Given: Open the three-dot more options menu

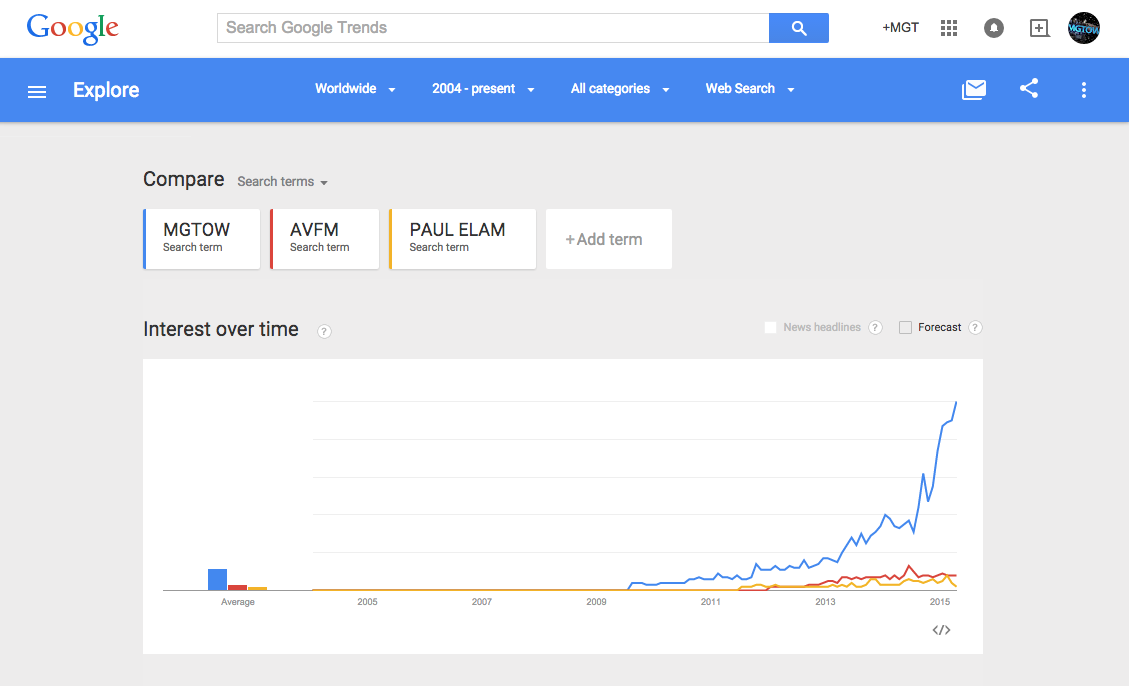Looking at the screenshot, I should click(x=1083, y=90).
